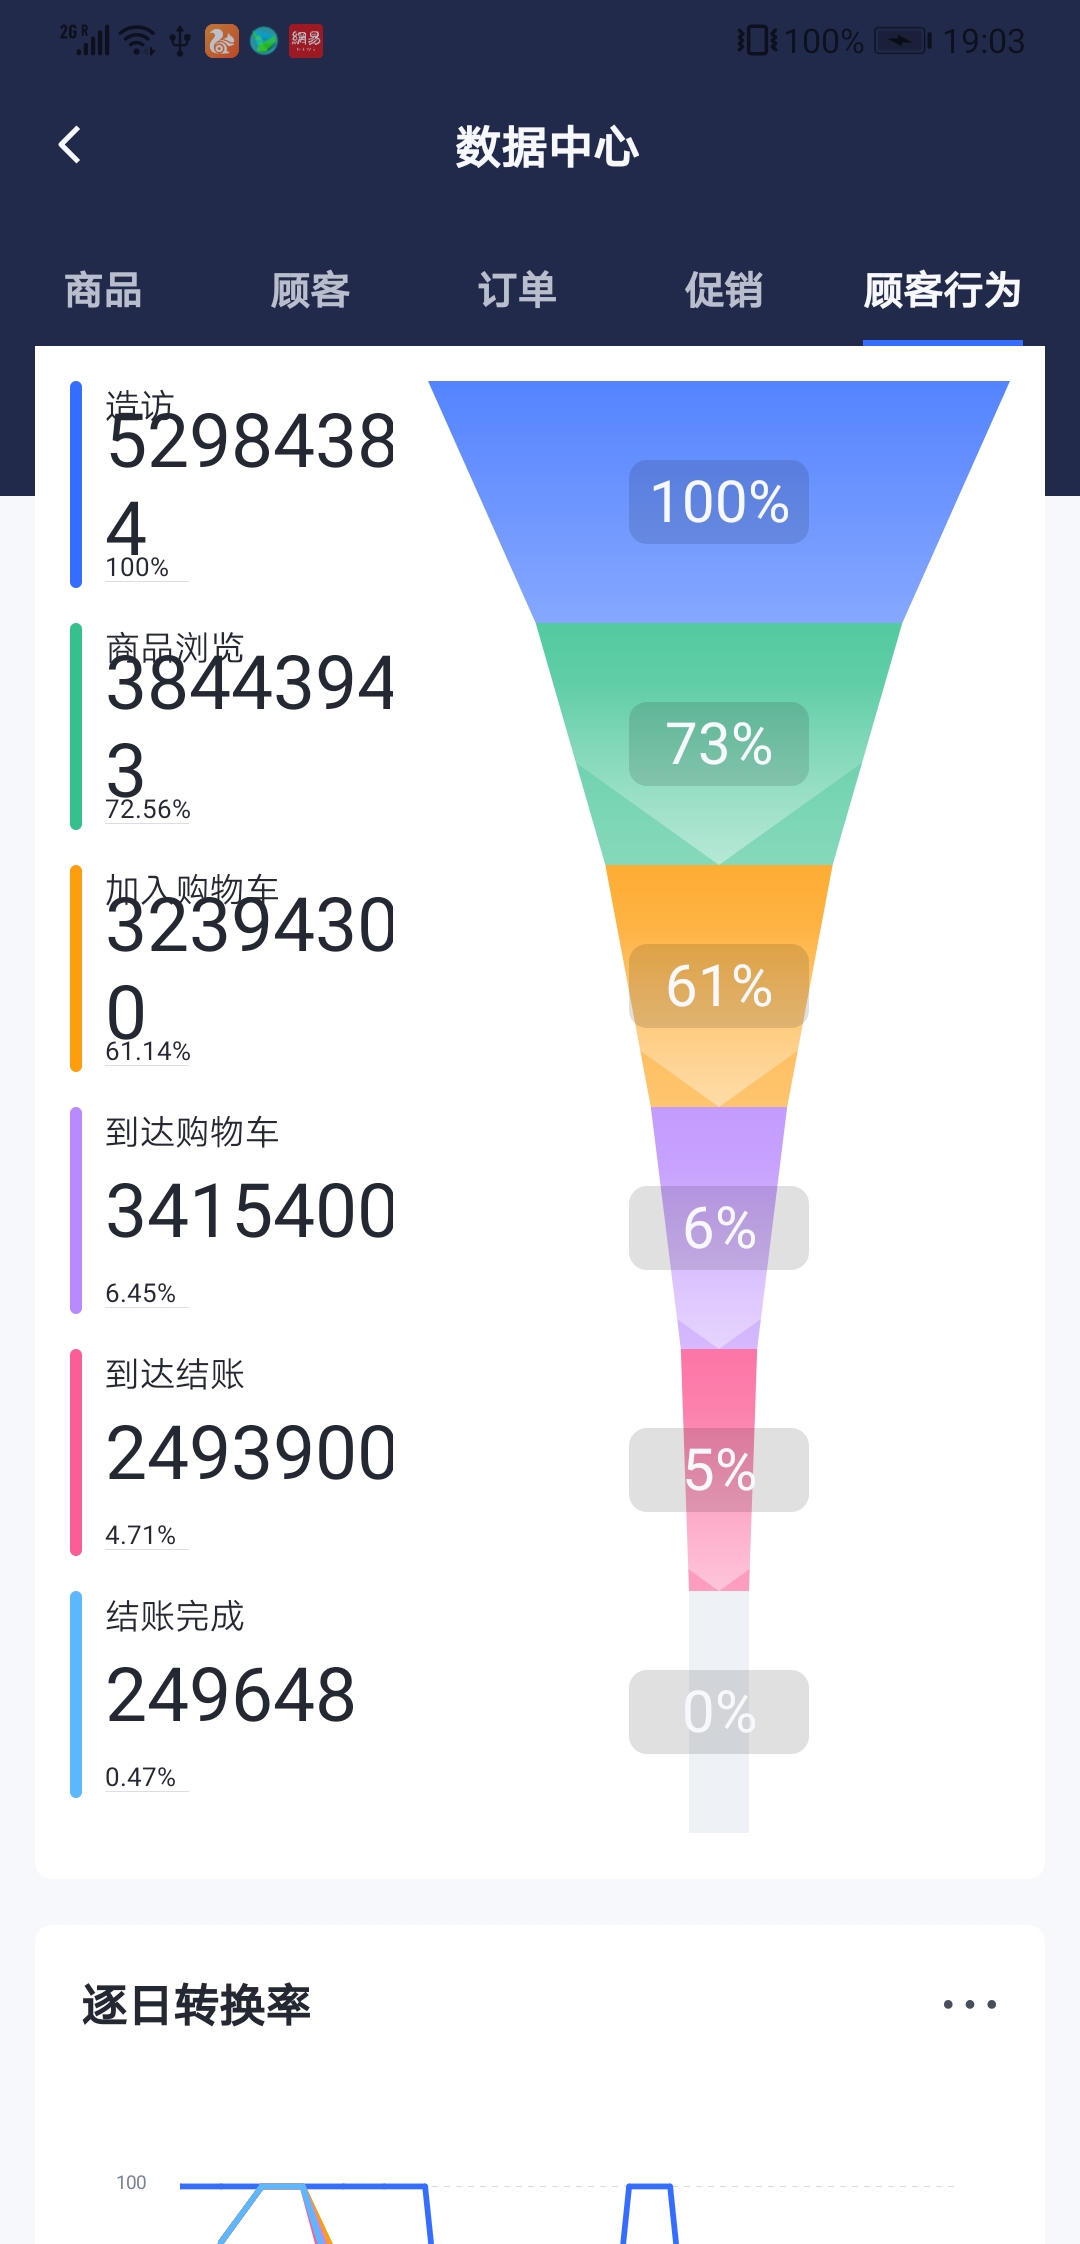Tap the Wi-Fi signal icon
This screenshot has width=1080, height=2244.
click(137, 41)
